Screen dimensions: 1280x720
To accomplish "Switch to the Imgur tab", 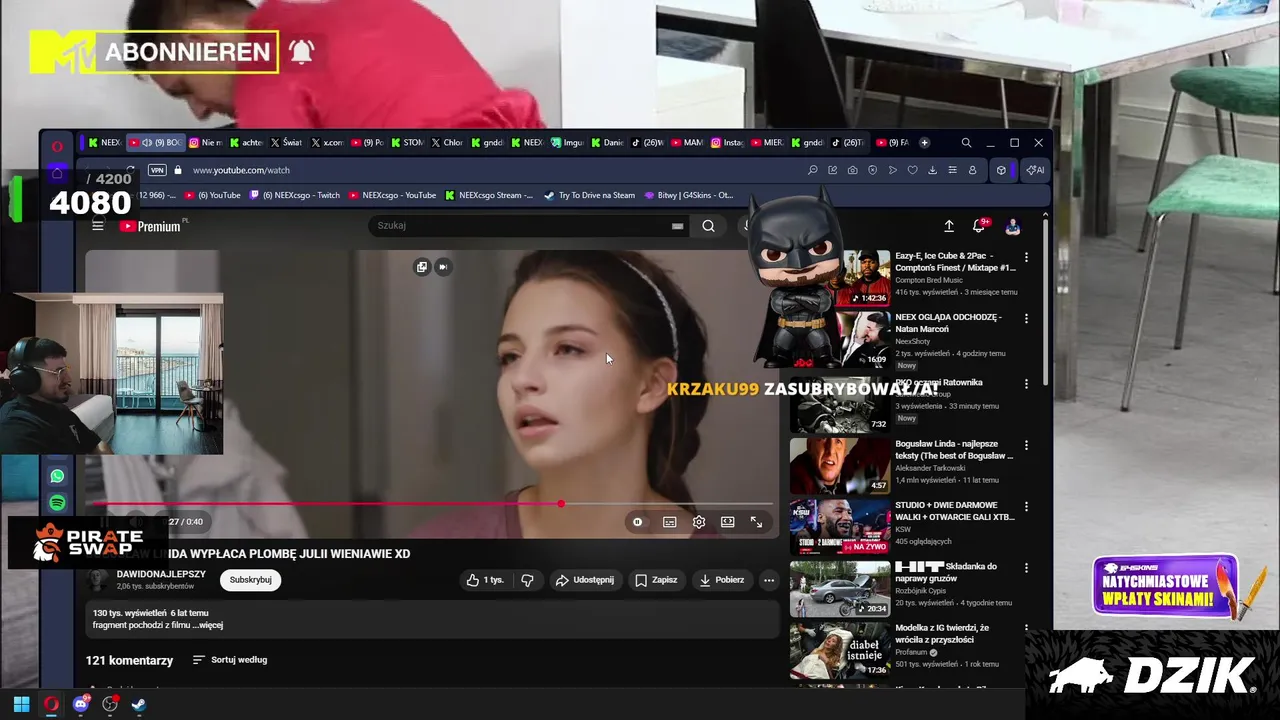I will pyautogui.click(x=567, y=143).
